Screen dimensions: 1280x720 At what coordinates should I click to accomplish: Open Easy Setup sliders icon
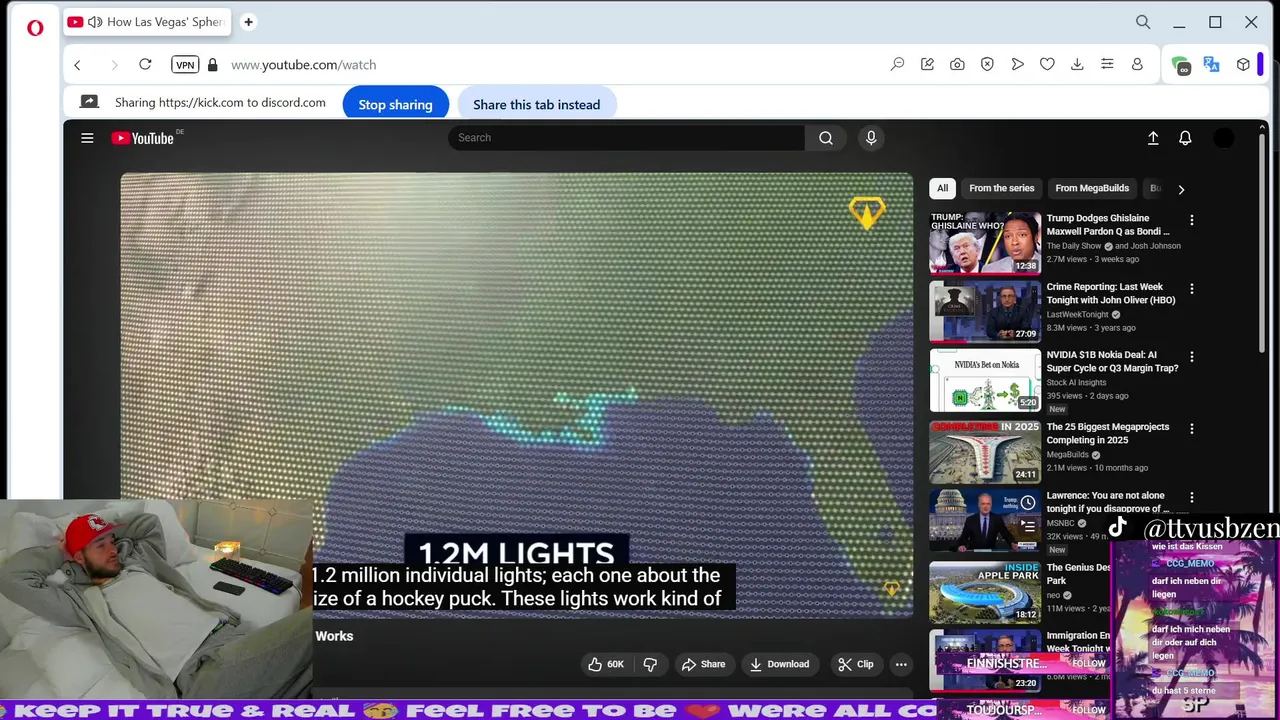[1107, 64]
